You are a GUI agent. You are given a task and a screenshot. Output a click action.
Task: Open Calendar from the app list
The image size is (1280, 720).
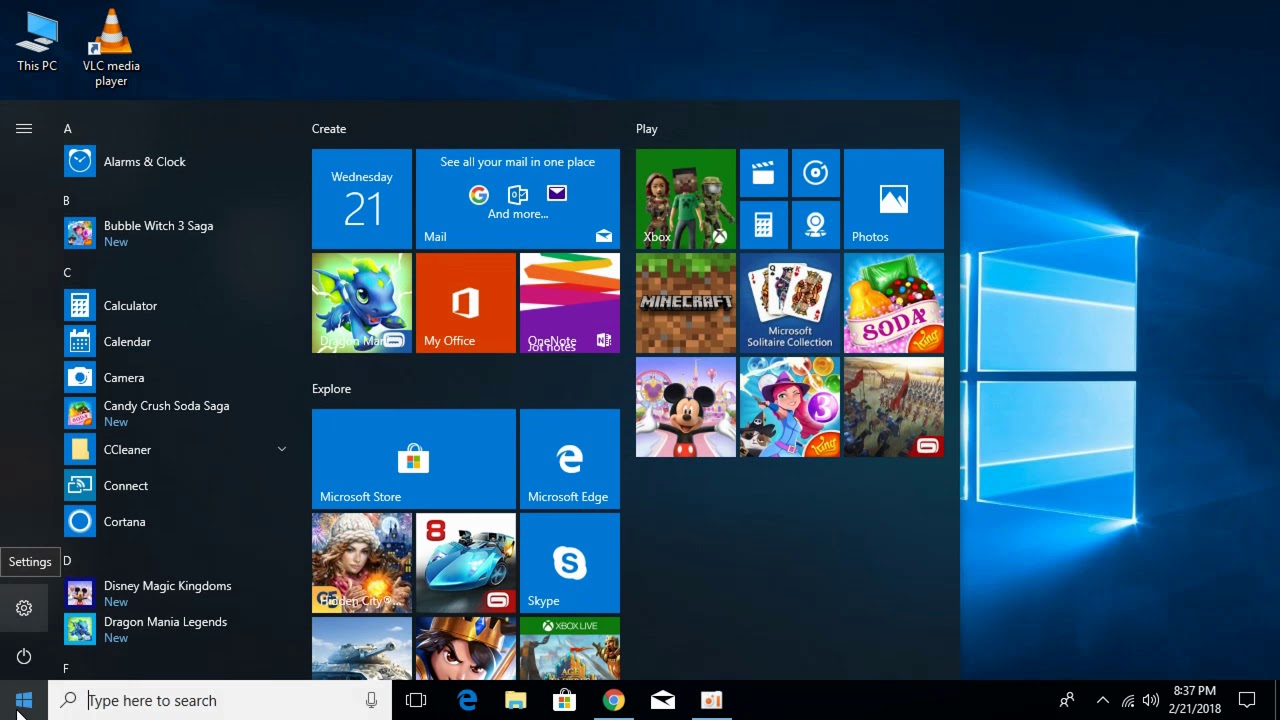pos(176,342)
